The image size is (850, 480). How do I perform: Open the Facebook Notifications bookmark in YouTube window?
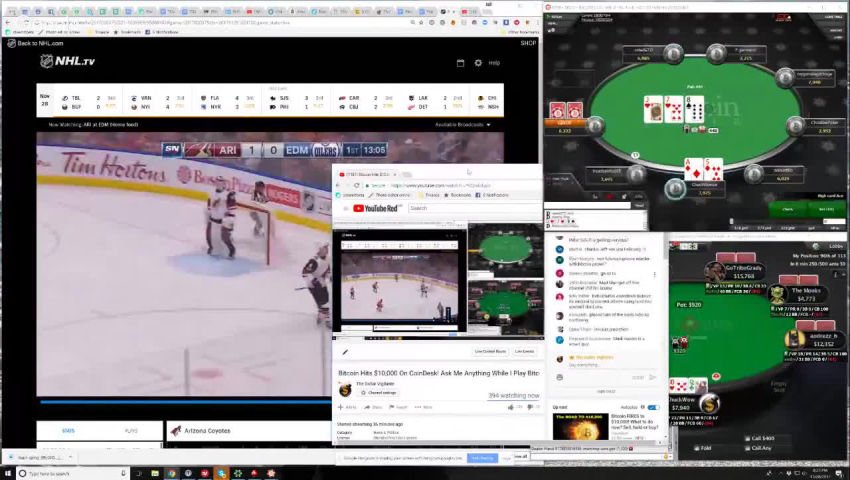click(x=492, y=195)
